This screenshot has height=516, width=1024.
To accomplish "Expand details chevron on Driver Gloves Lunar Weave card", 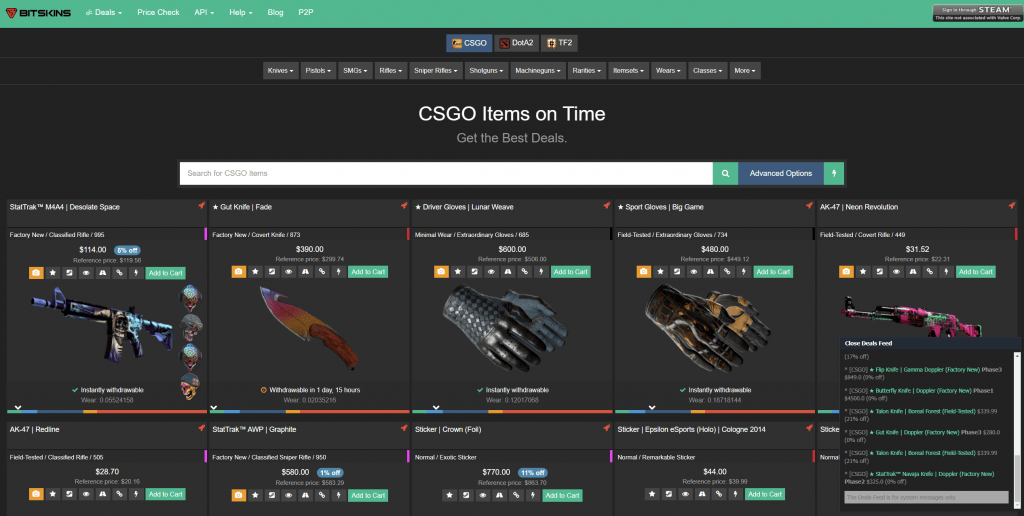I will click(436, 407).
